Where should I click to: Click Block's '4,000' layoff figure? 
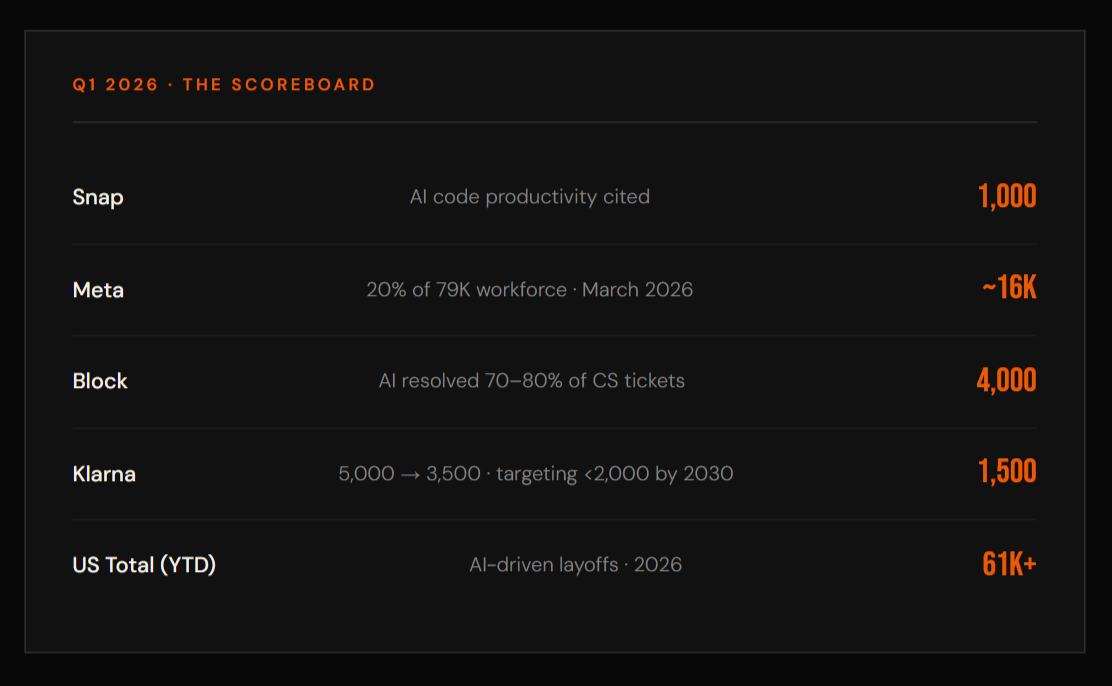tap(1006, 380)
